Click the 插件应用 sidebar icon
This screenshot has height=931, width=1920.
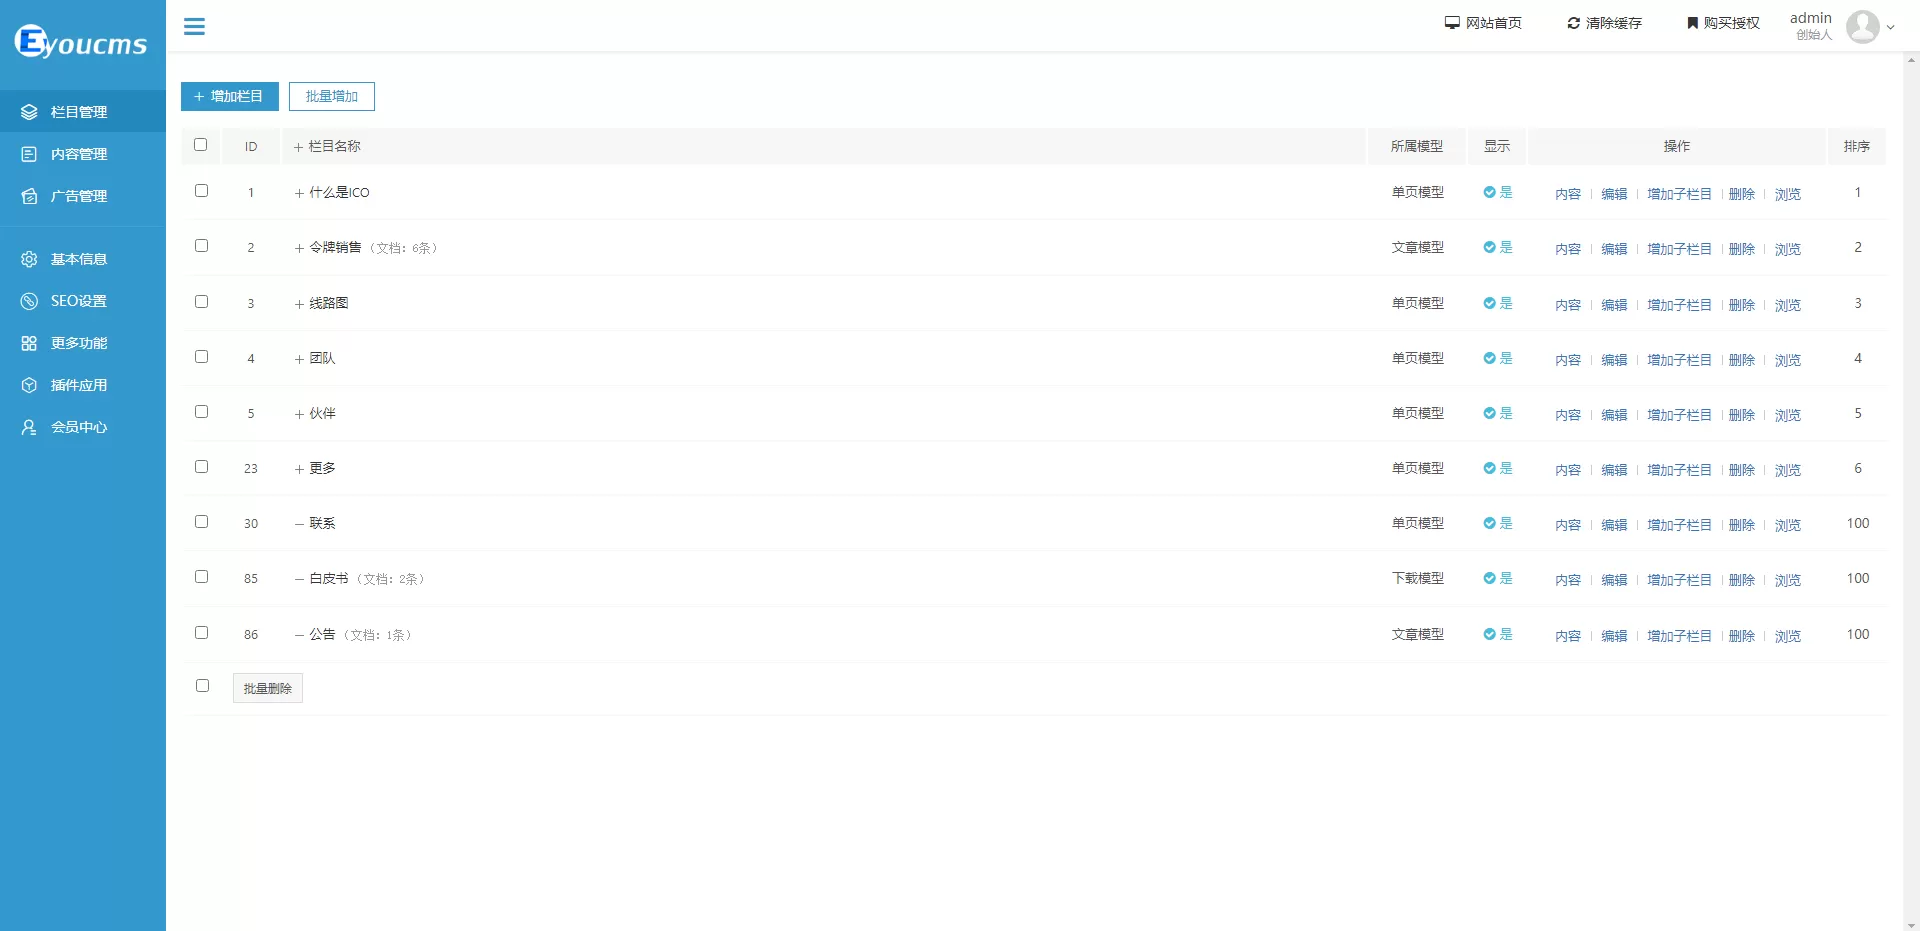pyautogui.click(x=29, y=385)
